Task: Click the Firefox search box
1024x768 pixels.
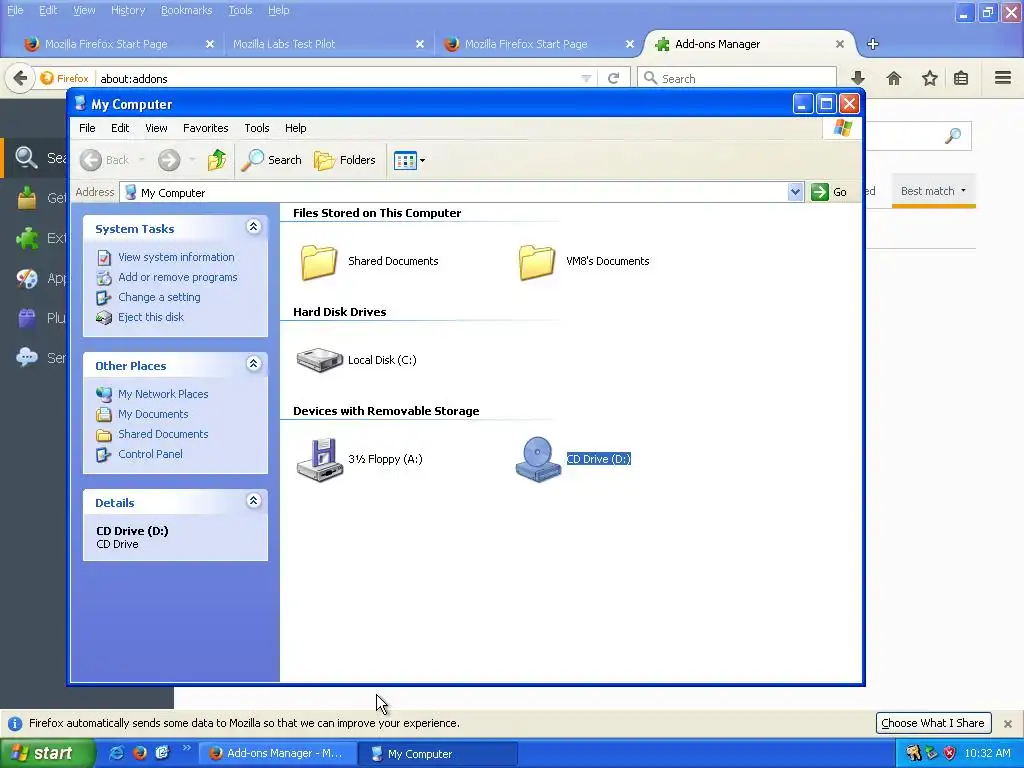Action: coord(737,78)
